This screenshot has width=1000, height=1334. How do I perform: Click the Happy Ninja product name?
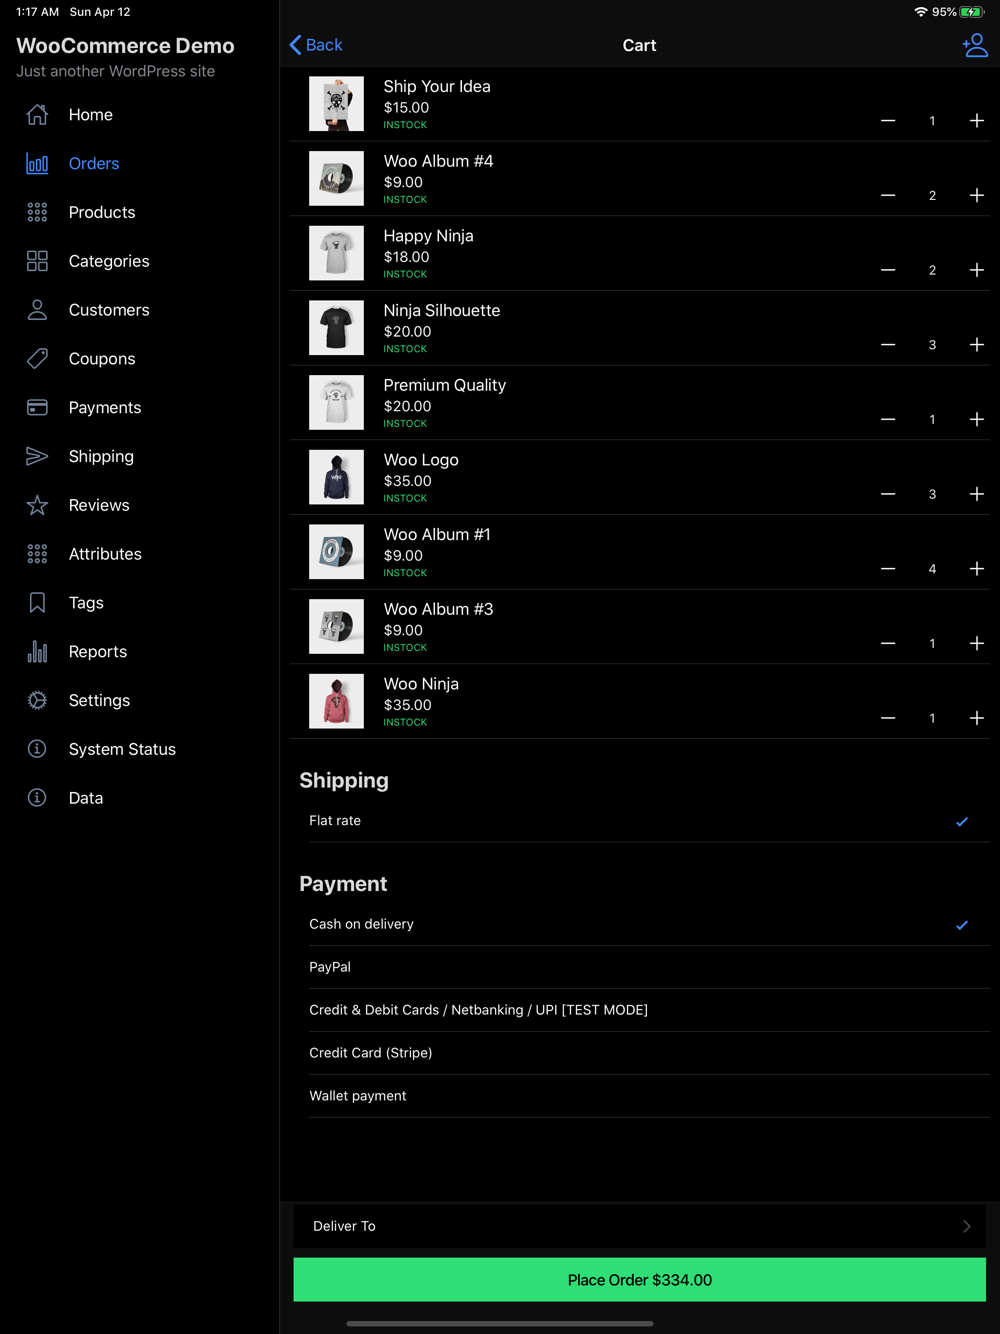coord(428,236)
